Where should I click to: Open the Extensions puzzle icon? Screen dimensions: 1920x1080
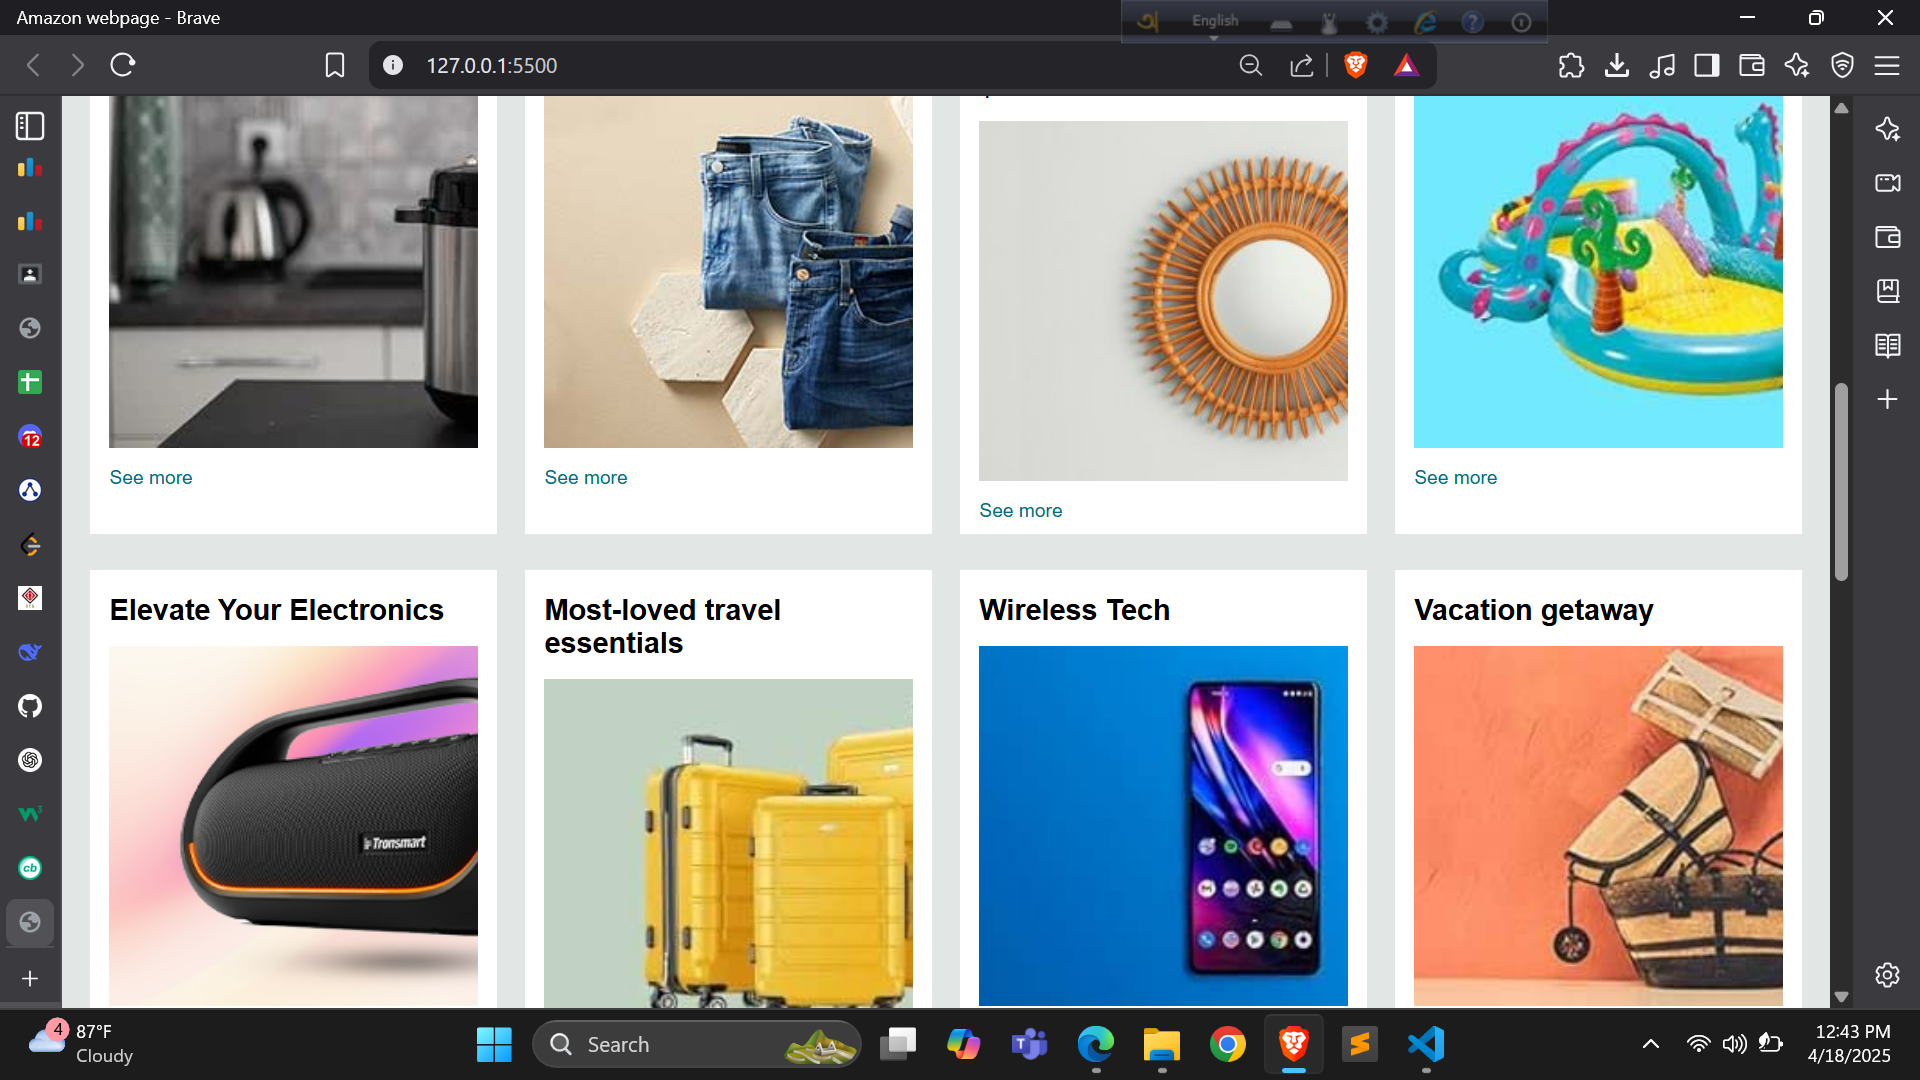coord(1571,66)
